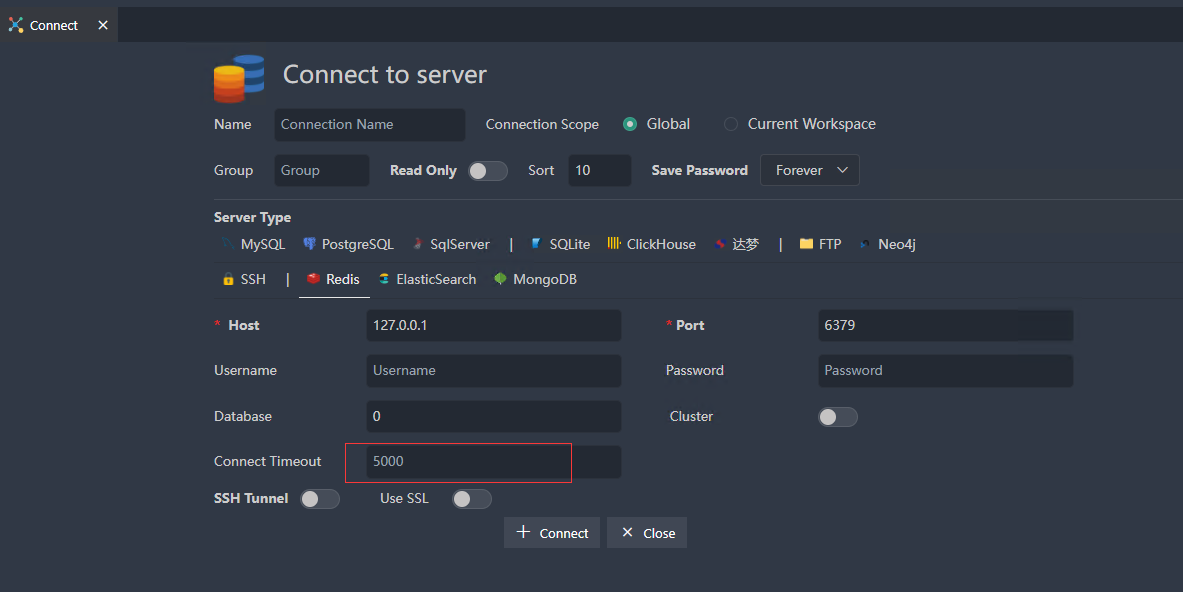Select the MySQL server type icon
This screenshot has width=1183, height=592.
(253, 243)
